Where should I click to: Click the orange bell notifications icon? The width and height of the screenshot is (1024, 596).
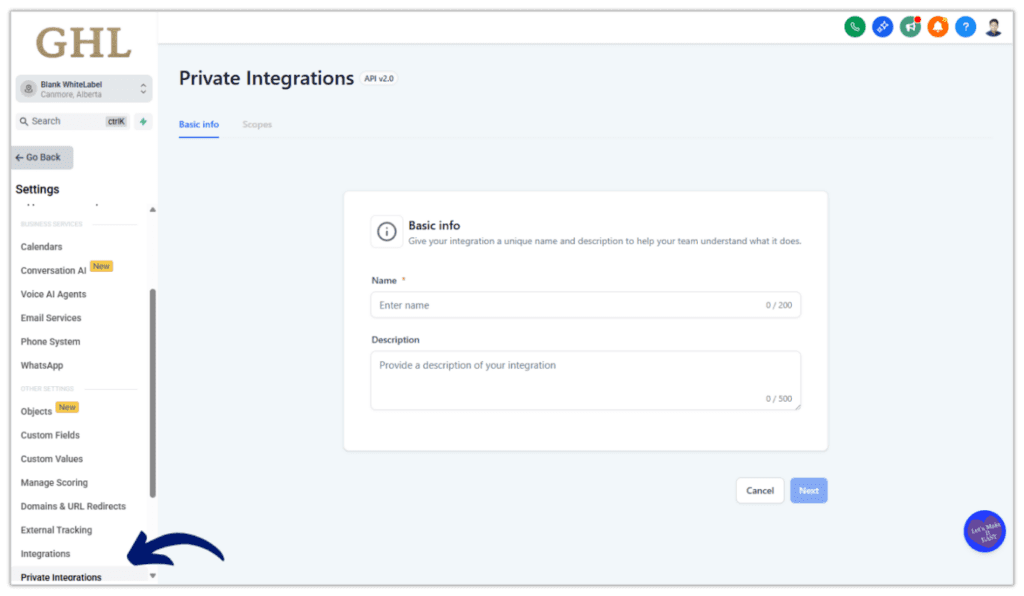pos(938,26)
